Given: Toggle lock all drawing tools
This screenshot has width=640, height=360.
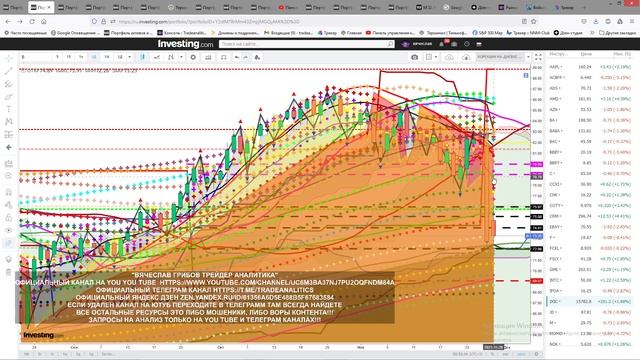Looking at the screenshot, I should pos(9,218).
